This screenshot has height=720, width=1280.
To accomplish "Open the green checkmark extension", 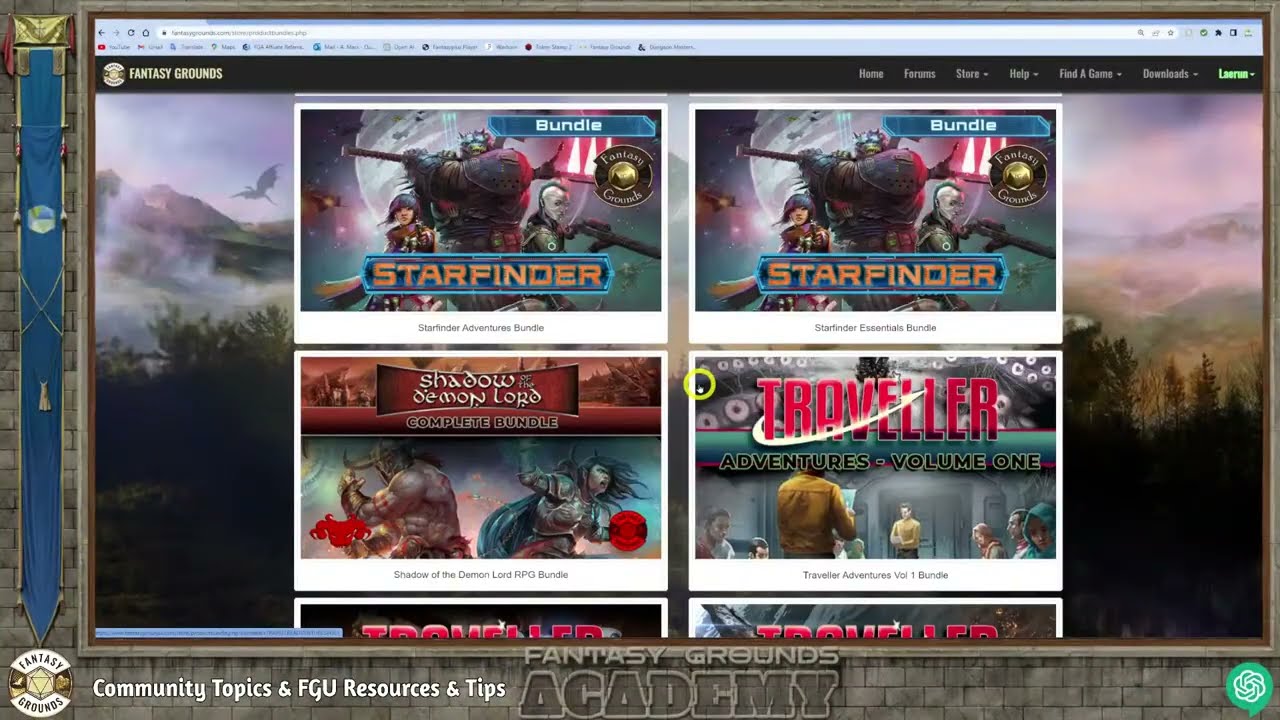I will point(1204,33).
